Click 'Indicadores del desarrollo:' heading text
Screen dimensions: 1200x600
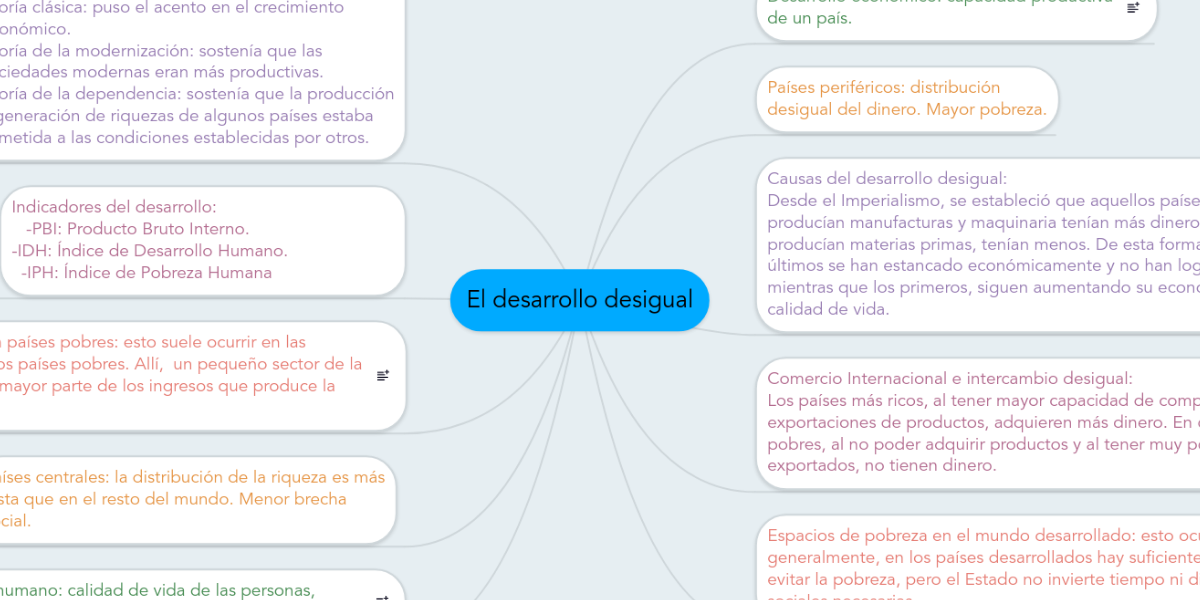114,208
